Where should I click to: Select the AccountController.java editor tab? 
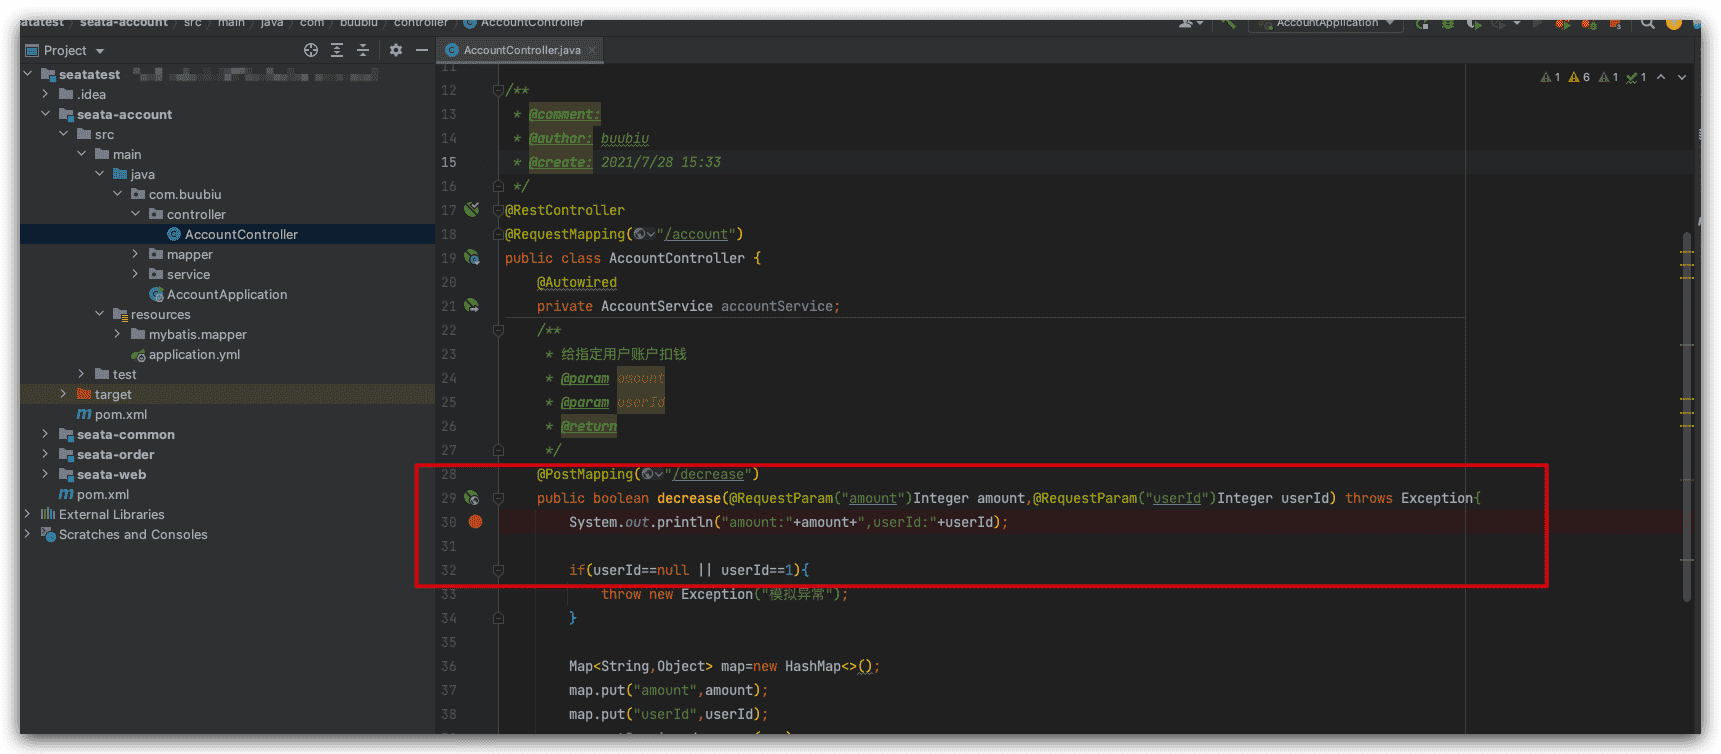[x=521, y=50]
